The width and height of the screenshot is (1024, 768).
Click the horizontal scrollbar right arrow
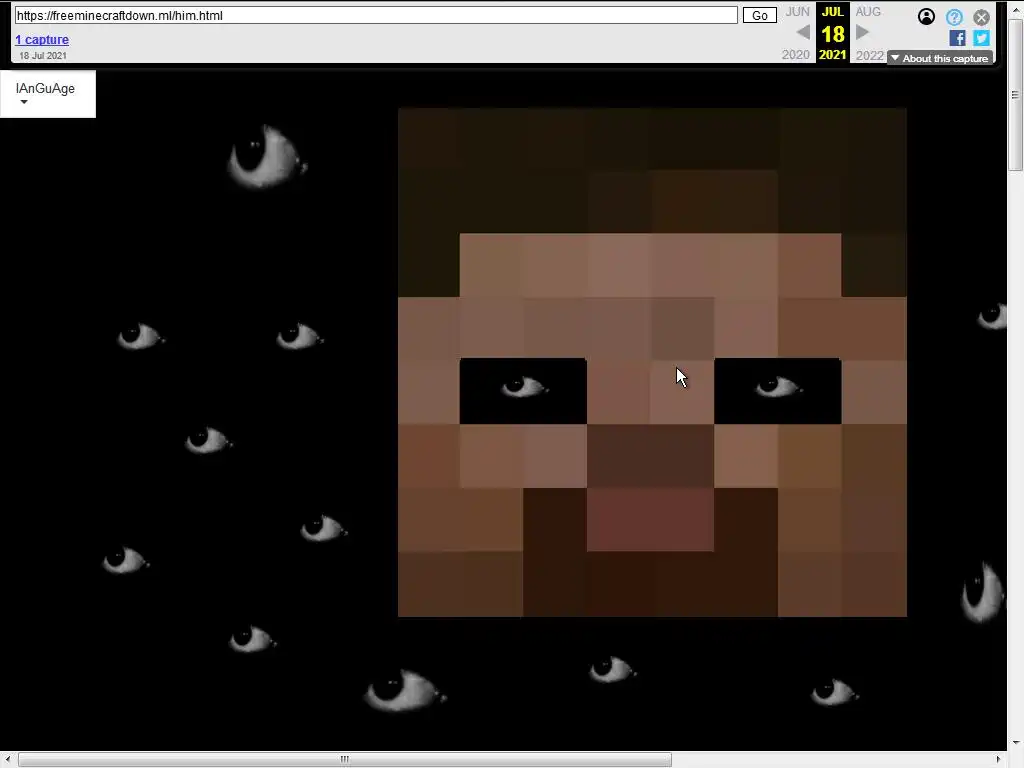click(999, 760)
